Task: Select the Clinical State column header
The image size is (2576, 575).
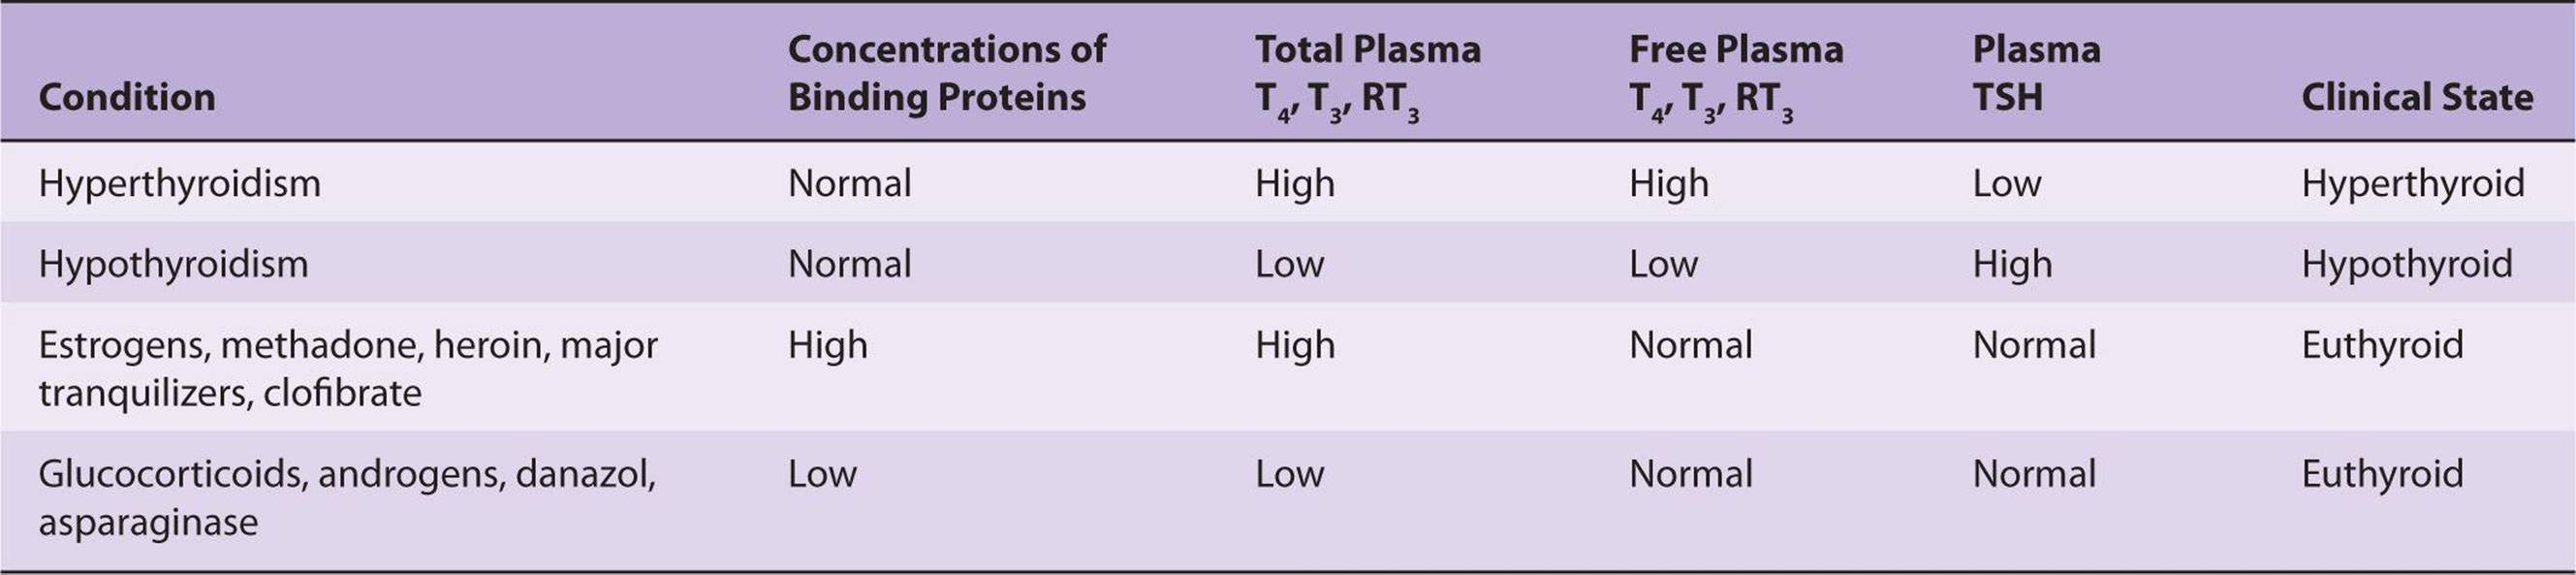Action: [x=2416, y=97]
